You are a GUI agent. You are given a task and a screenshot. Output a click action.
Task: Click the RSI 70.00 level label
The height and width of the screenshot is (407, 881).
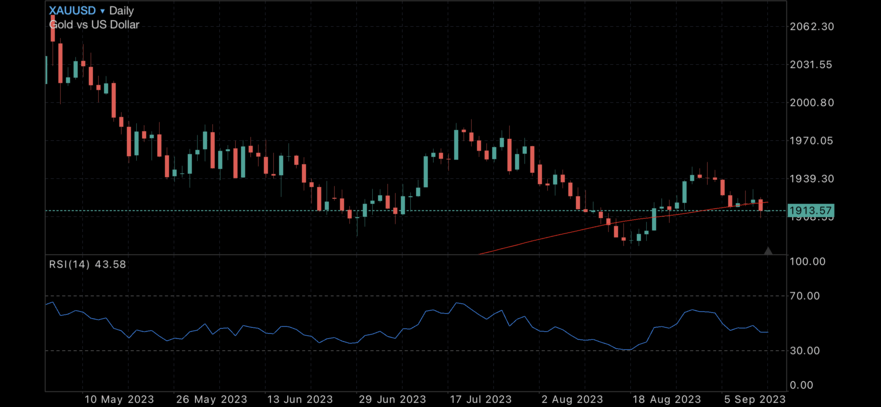point(805,296)
